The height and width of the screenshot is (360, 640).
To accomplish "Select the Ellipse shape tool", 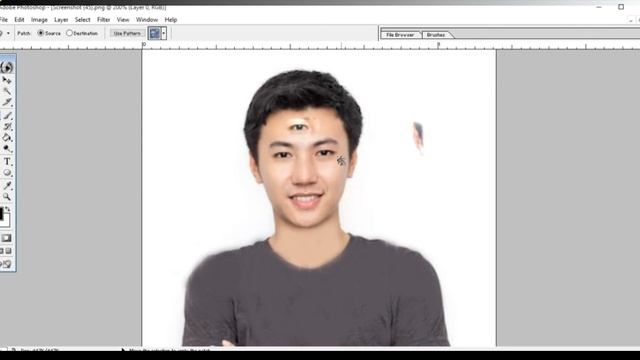I will pyautogui.click(x=7, y=173).
